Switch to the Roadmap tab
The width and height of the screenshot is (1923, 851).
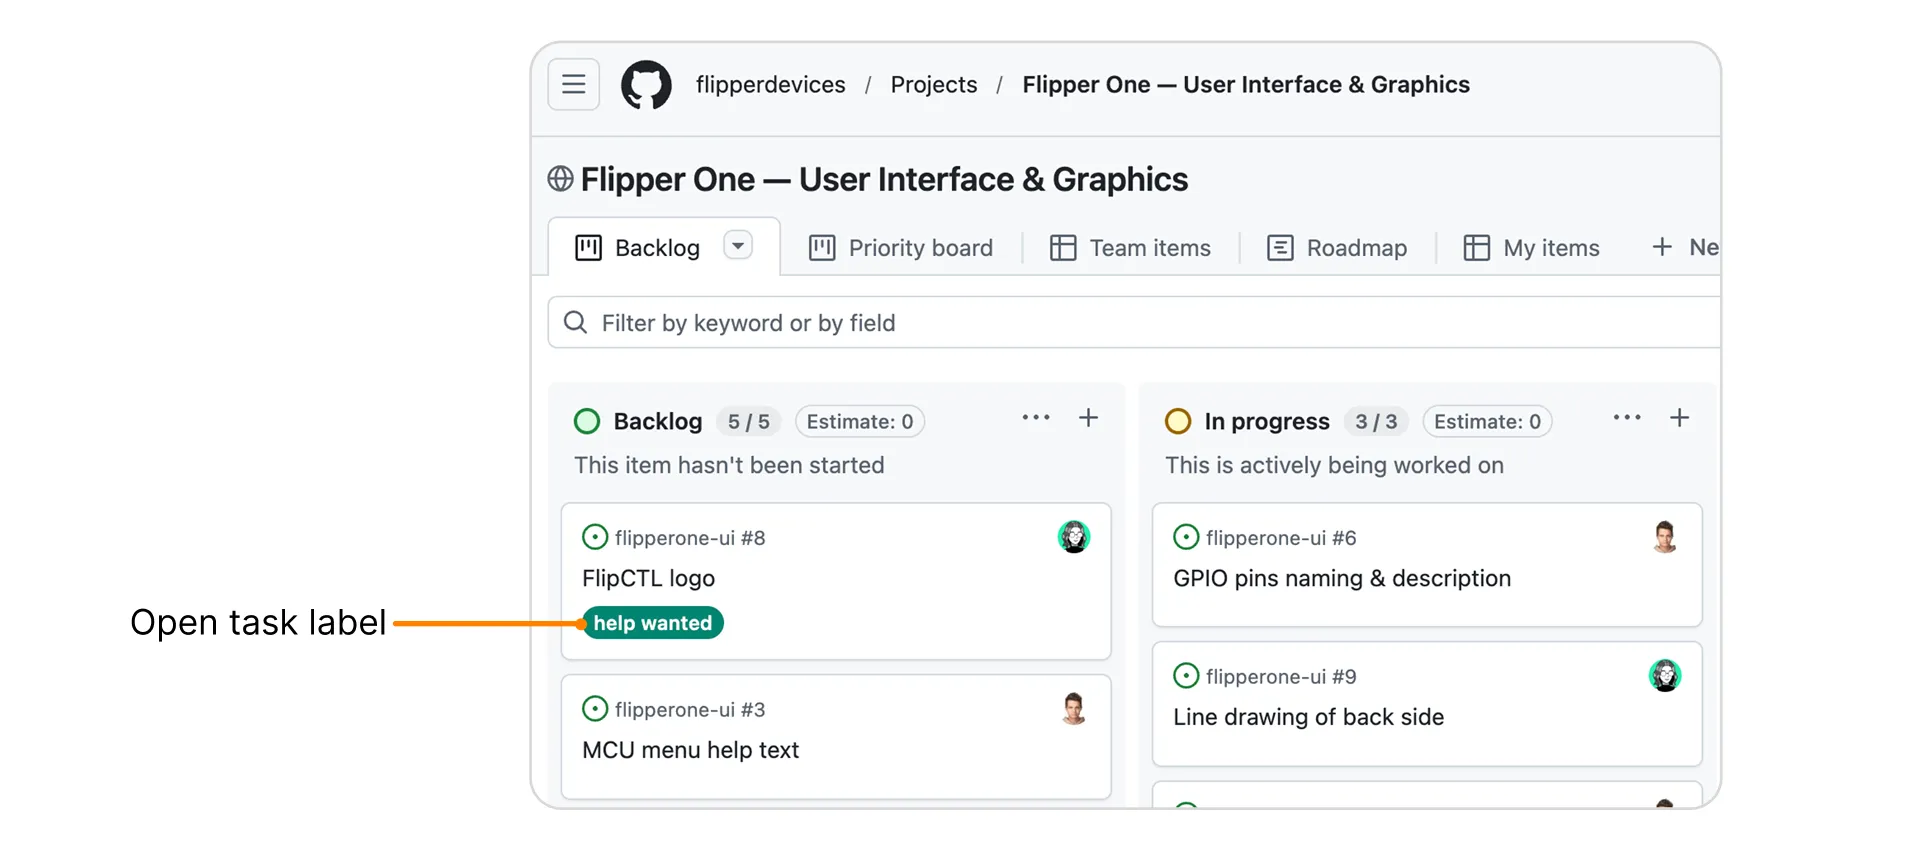coord(1337,248)
